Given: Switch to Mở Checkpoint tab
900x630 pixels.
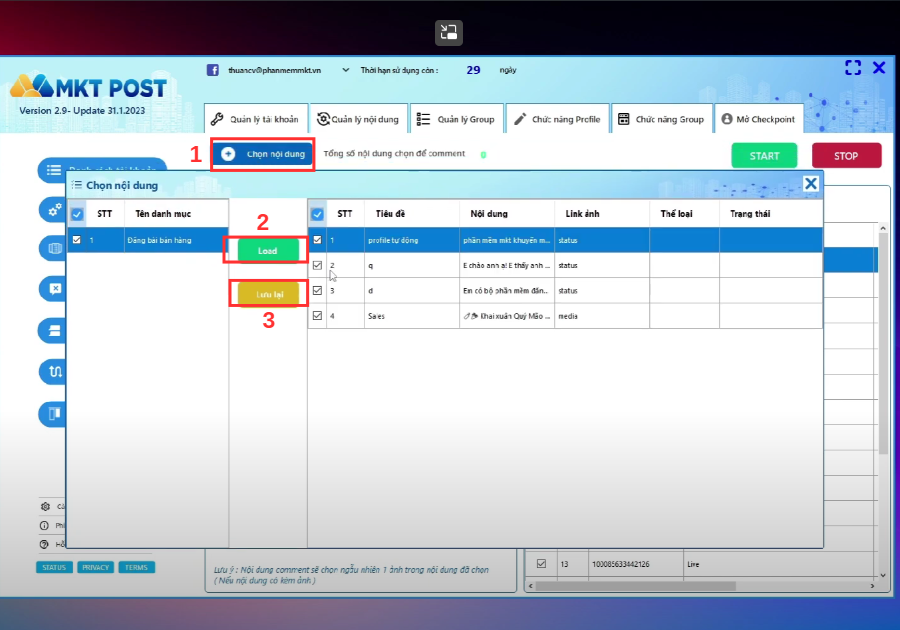Looking at the screenshot, I should 759,119.
